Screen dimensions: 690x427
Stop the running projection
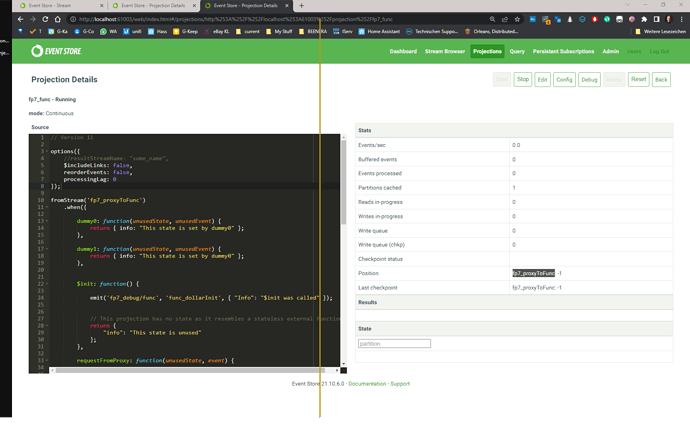pyautogui.click(x=522, y=80)
